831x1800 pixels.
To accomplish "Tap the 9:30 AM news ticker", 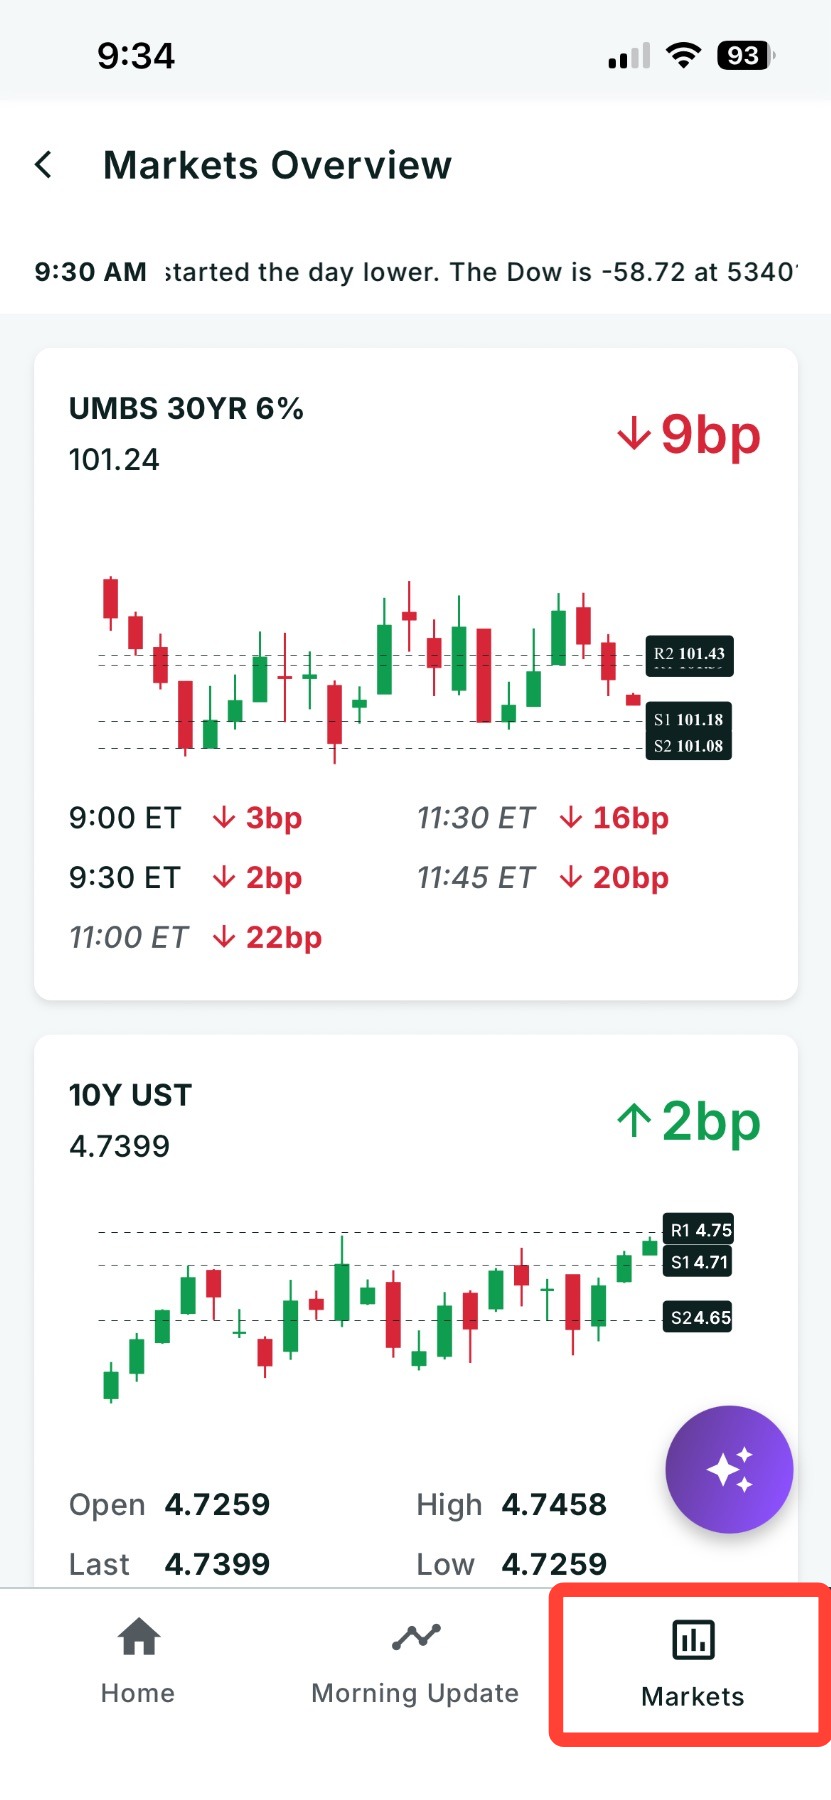I will click(416, 272).
